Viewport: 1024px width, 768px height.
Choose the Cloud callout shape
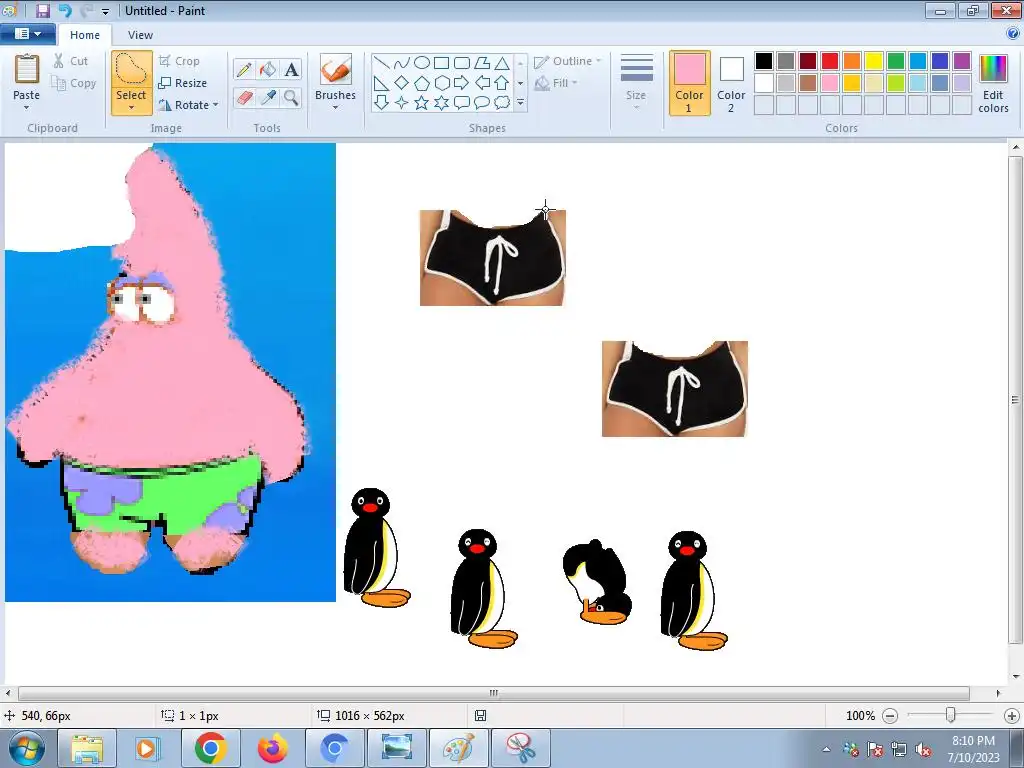tap(502, 103)
